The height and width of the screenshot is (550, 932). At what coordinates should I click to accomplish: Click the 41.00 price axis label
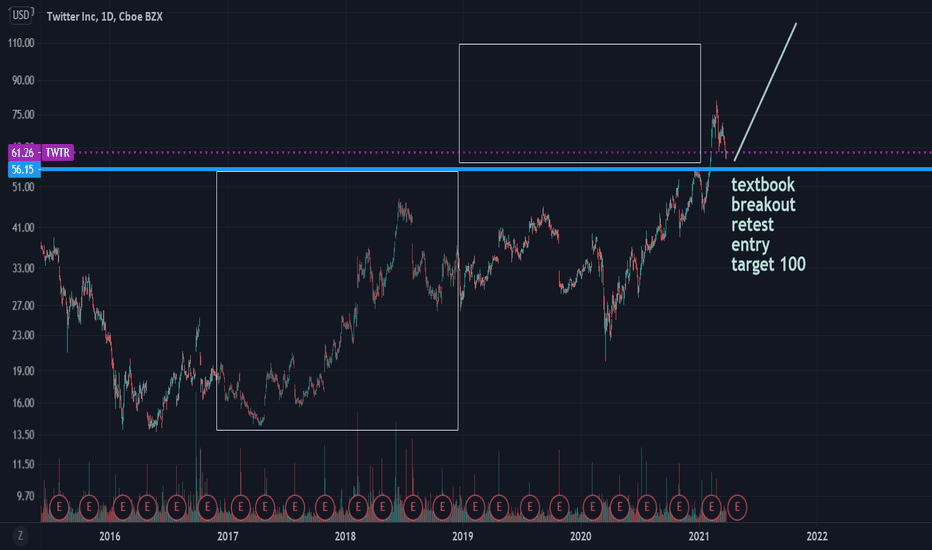point(23,228)
